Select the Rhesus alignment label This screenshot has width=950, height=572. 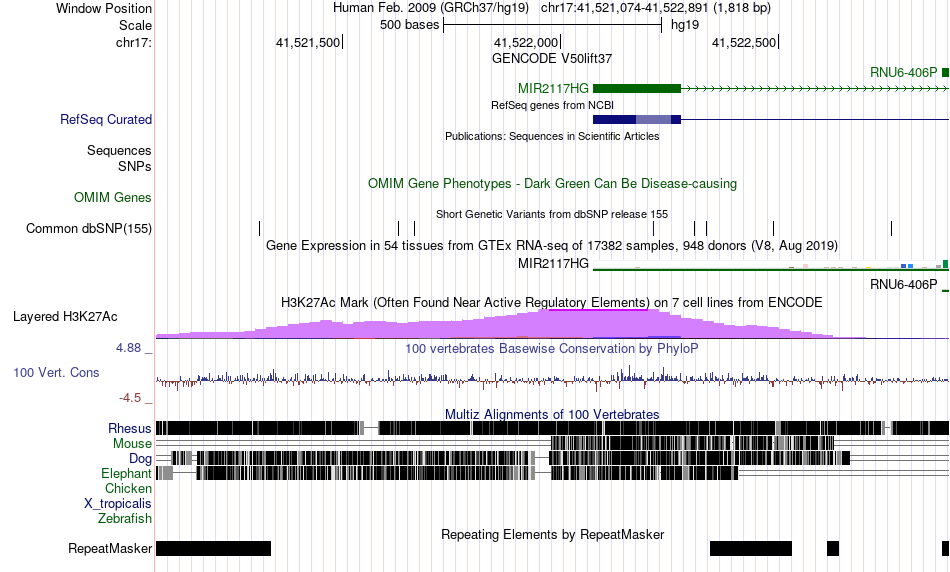click(x=130, y=429)
